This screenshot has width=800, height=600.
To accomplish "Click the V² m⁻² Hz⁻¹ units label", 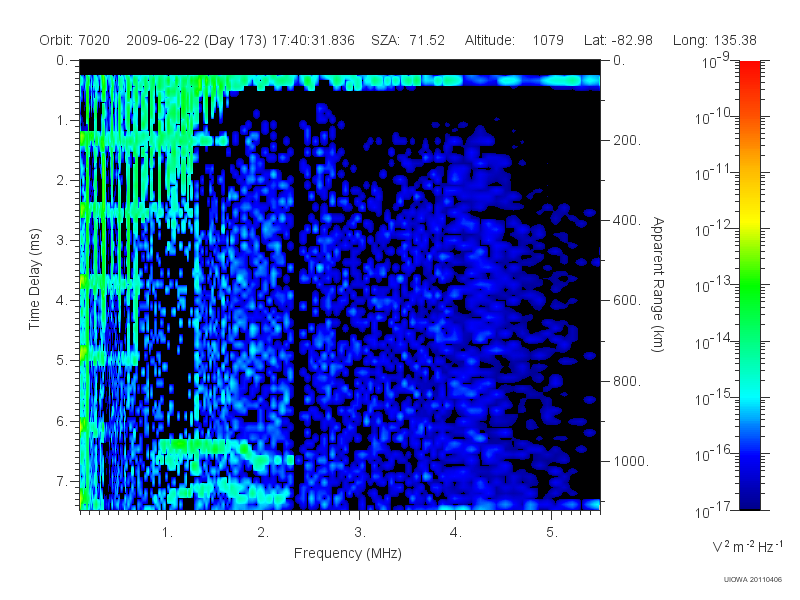I will click(x=747, y=546).
